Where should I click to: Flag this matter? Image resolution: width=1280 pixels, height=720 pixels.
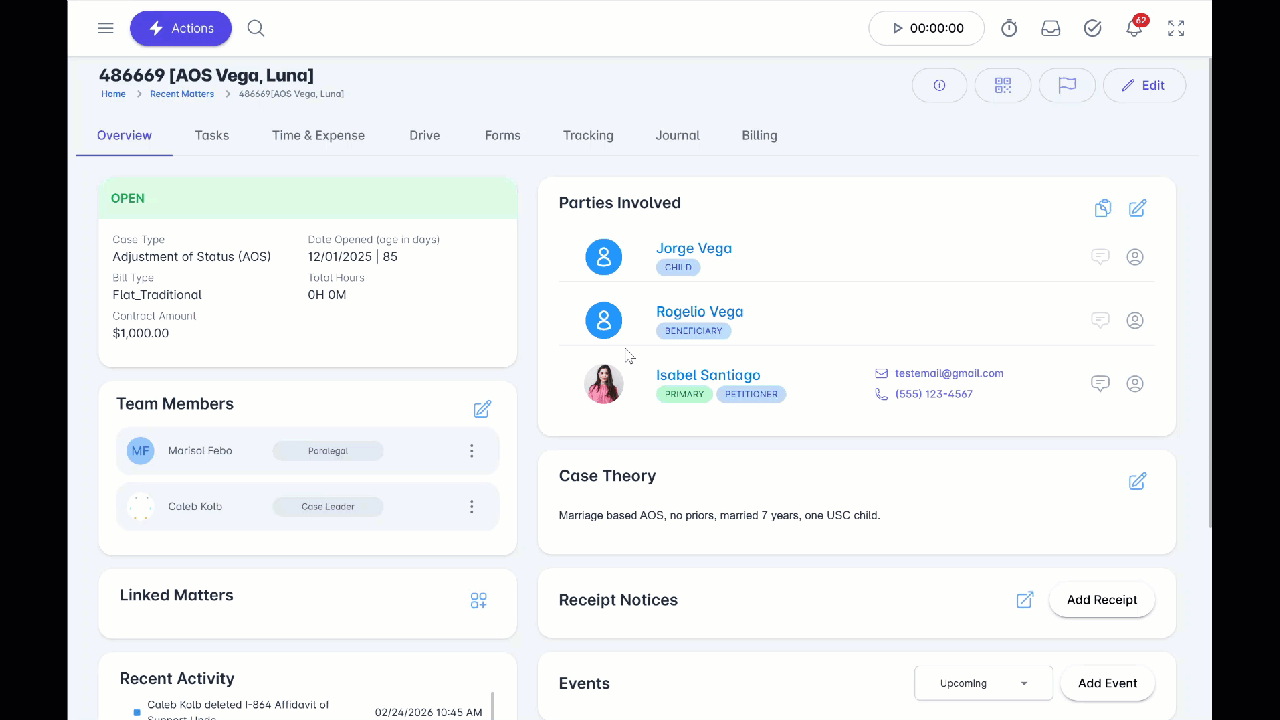coord(1067,85)
